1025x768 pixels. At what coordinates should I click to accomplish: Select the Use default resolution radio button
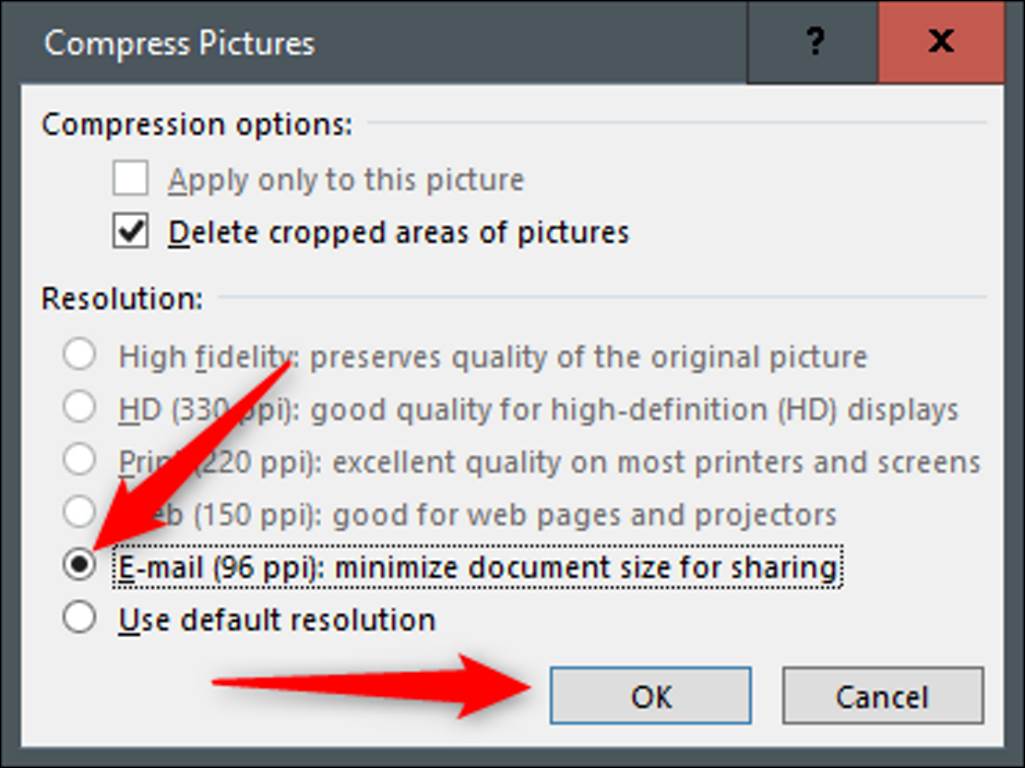pyautogui.click(x=79, y=619)
